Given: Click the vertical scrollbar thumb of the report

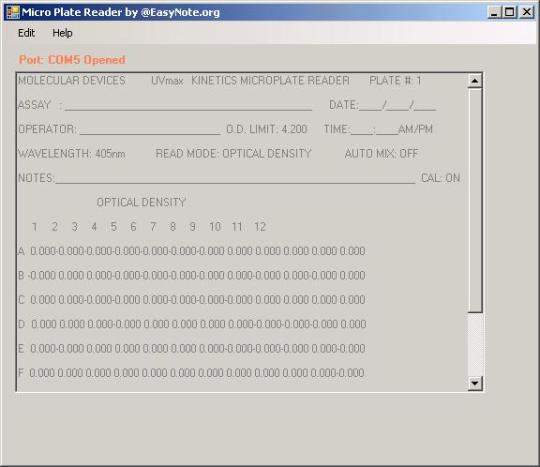Looking at the screenshot, I should pyautogui.click(x=475, y=200).
